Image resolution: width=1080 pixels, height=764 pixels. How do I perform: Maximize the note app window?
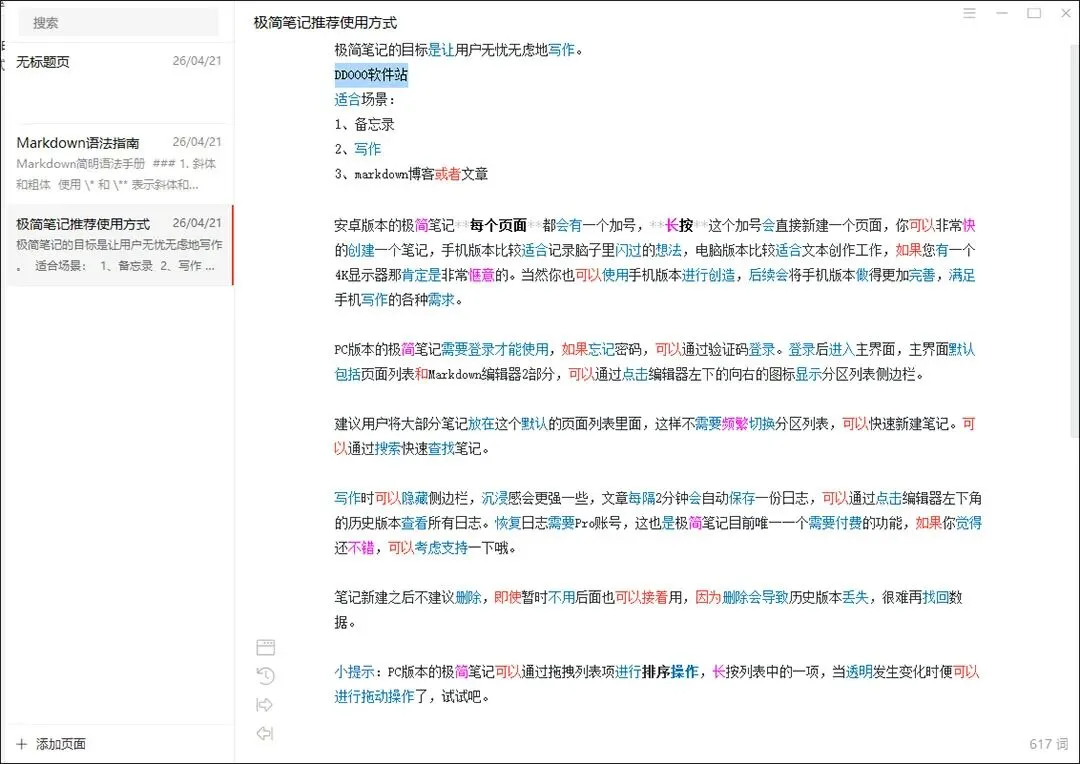click(1034, 13)
